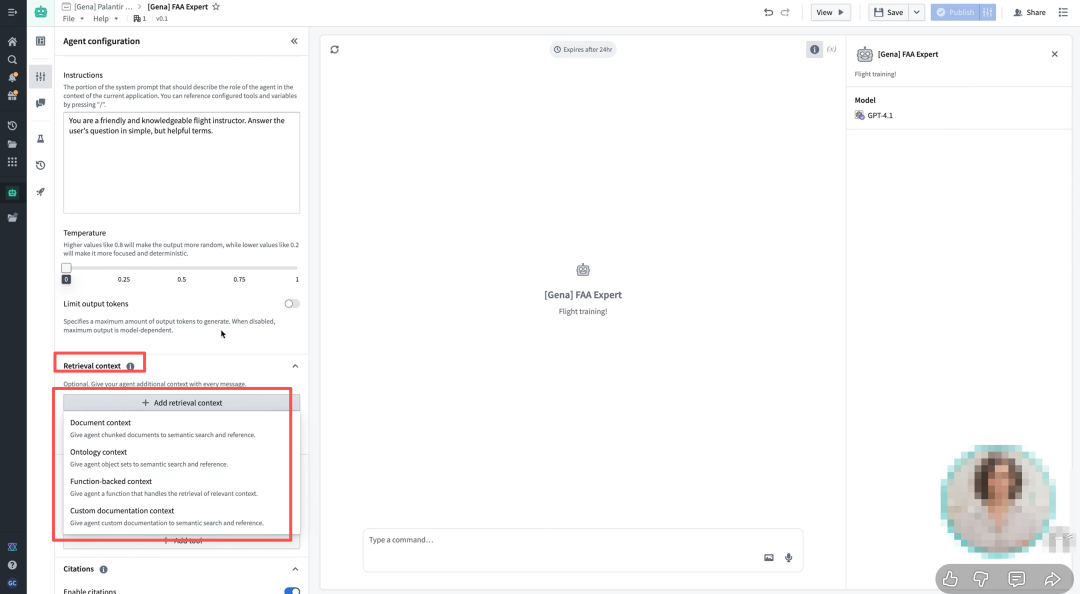
Task: Click the Save button
Action: tap(889, 12)
